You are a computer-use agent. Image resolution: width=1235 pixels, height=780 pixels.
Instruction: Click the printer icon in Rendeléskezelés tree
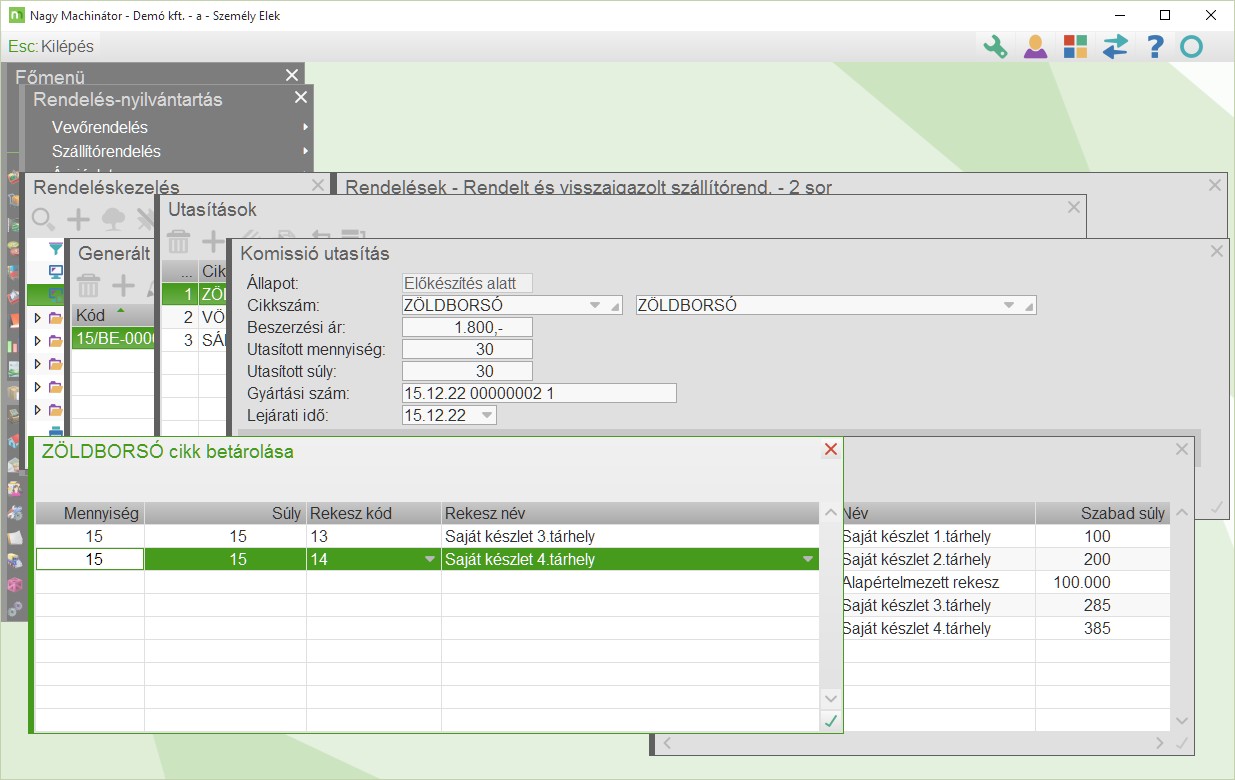[56, 432]
